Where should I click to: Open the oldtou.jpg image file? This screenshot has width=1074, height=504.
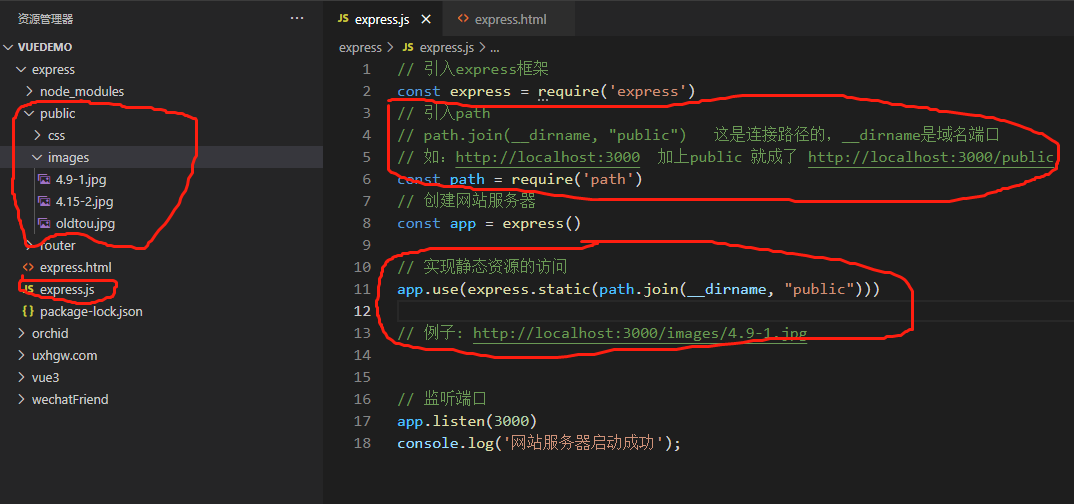[x=85, y=223]
